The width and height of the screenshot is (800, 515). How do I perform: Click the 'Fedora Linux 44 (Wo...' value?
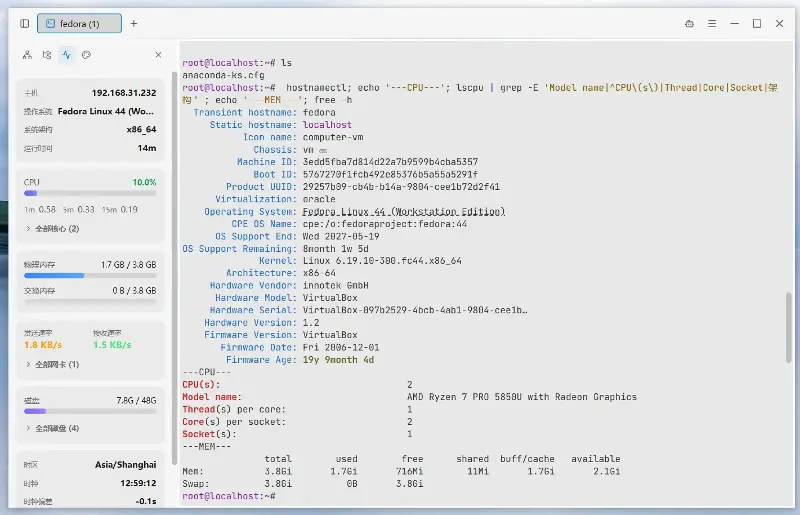[106, 111]
